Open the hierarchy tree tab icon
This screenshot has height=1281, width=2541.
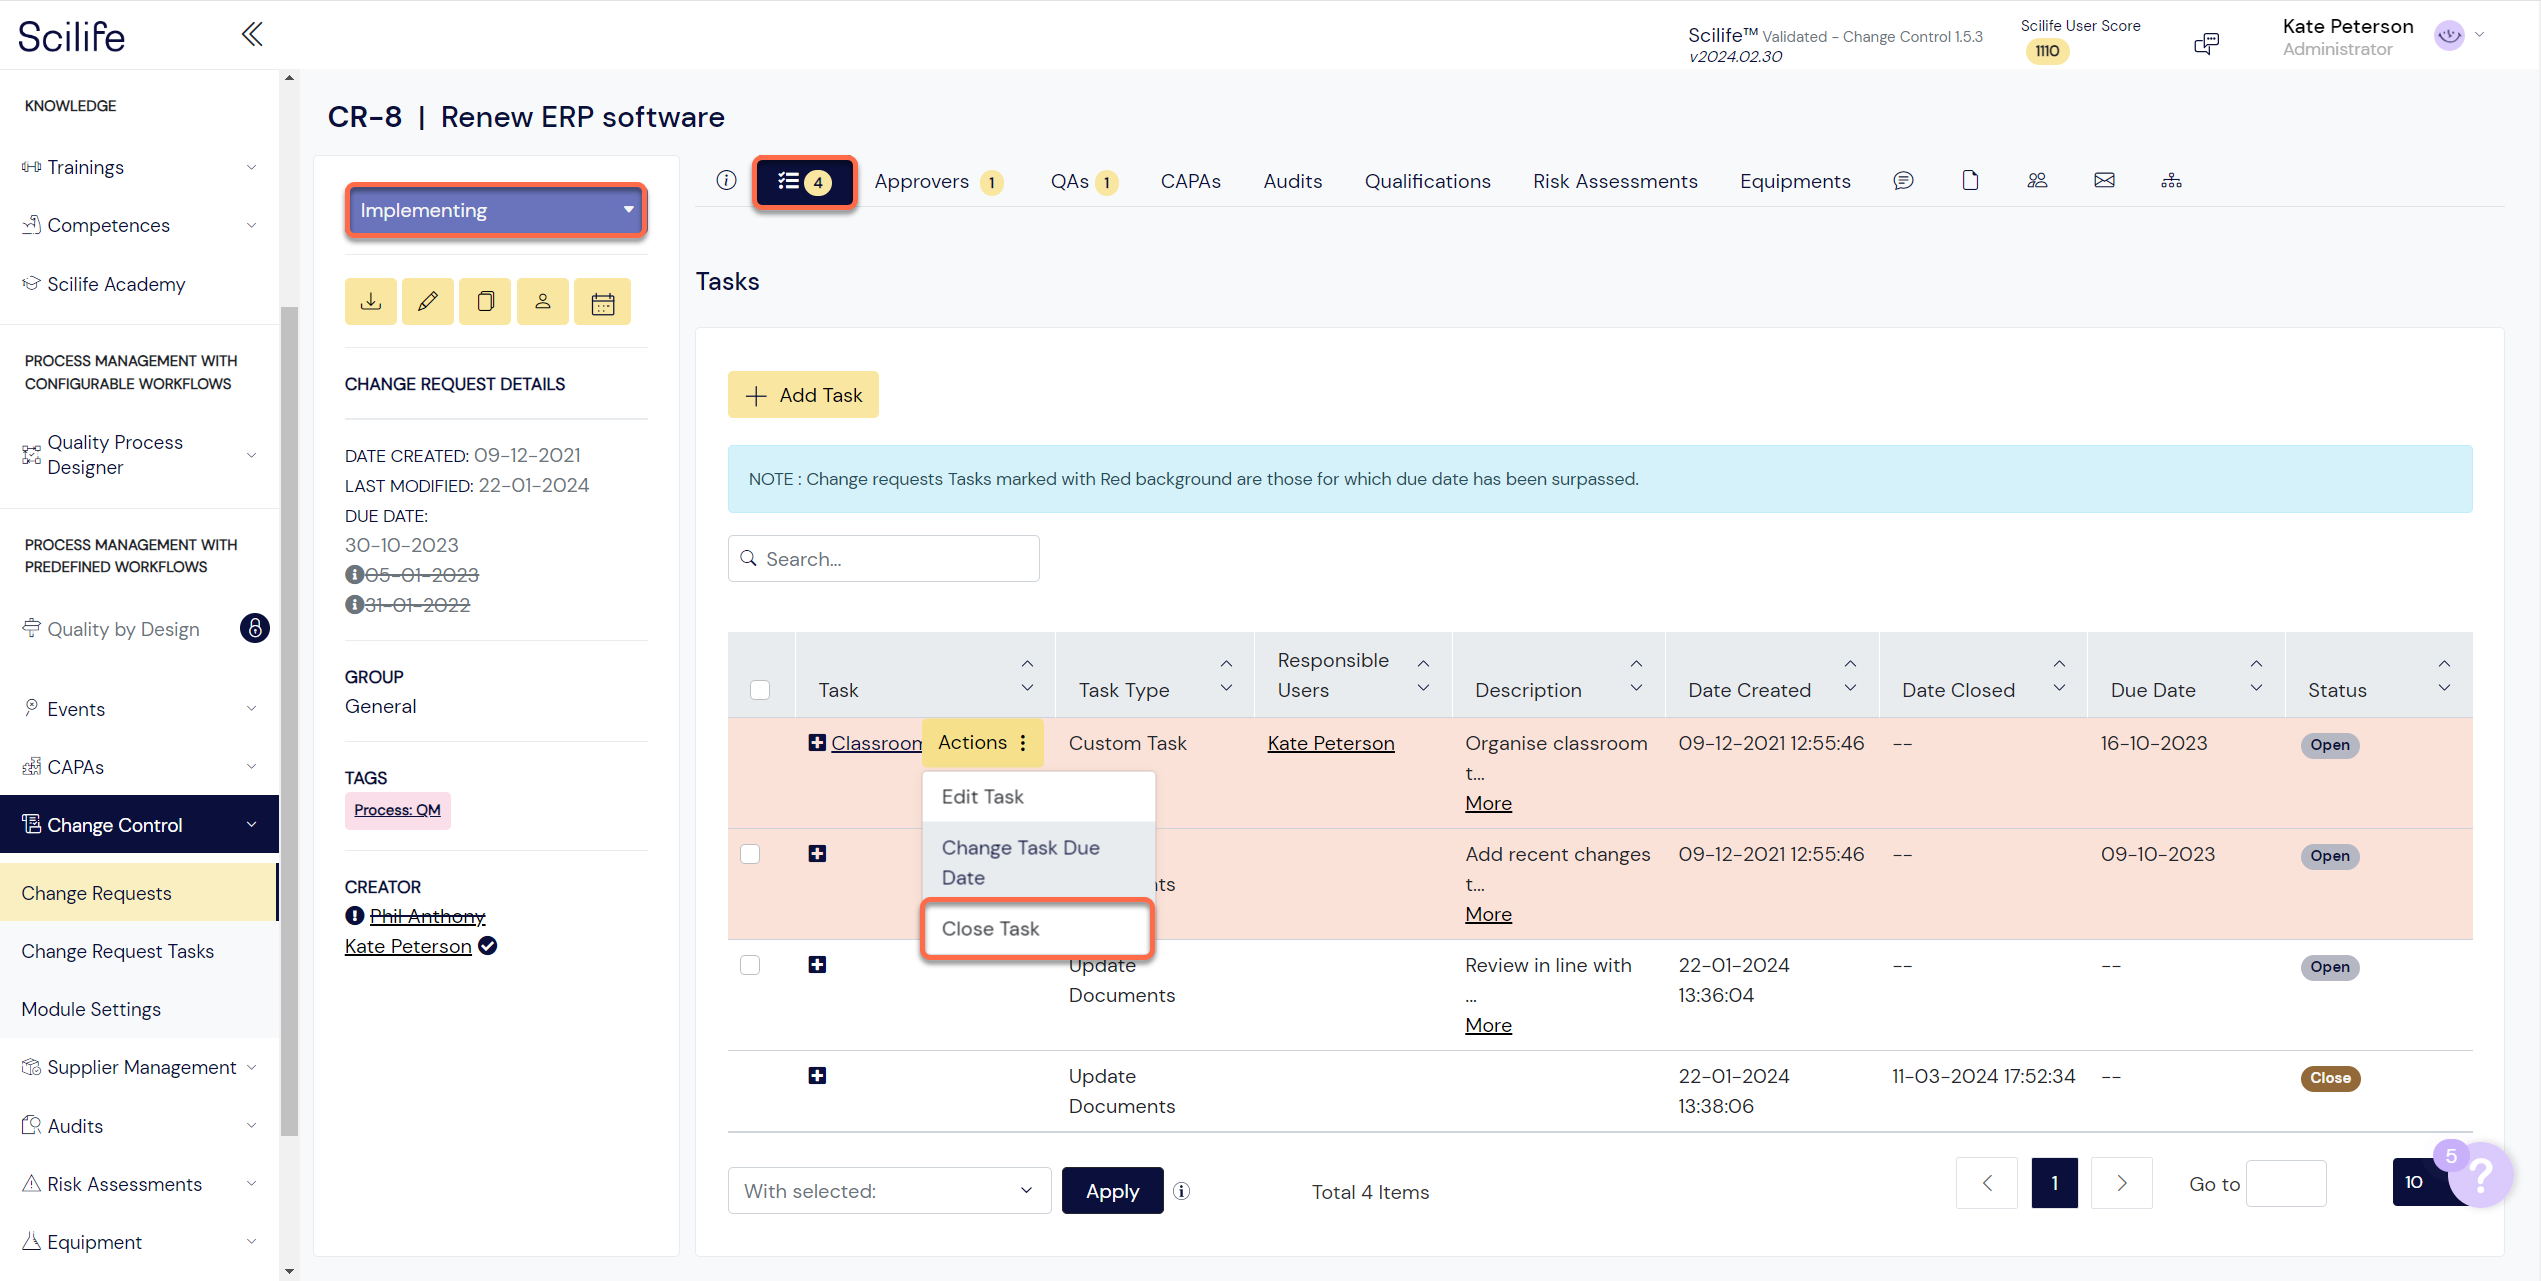tap(2171, 180)
